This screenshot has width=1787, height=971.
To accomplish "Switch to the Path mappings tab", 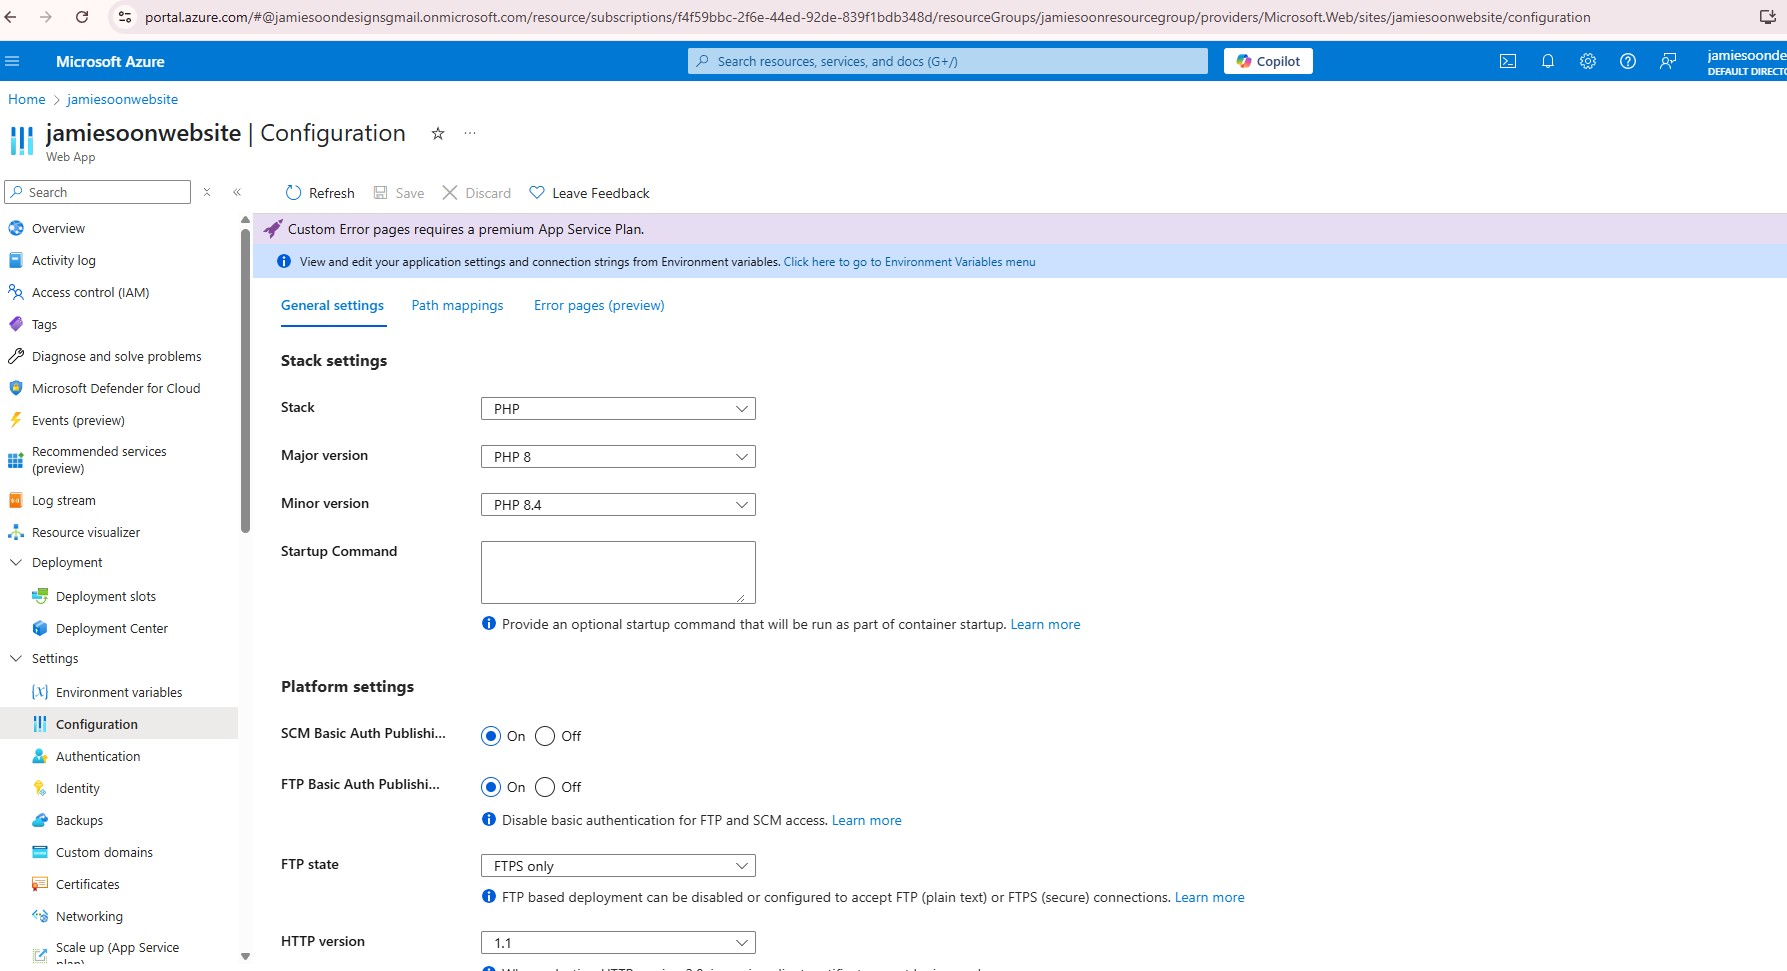I will [457, 305].
